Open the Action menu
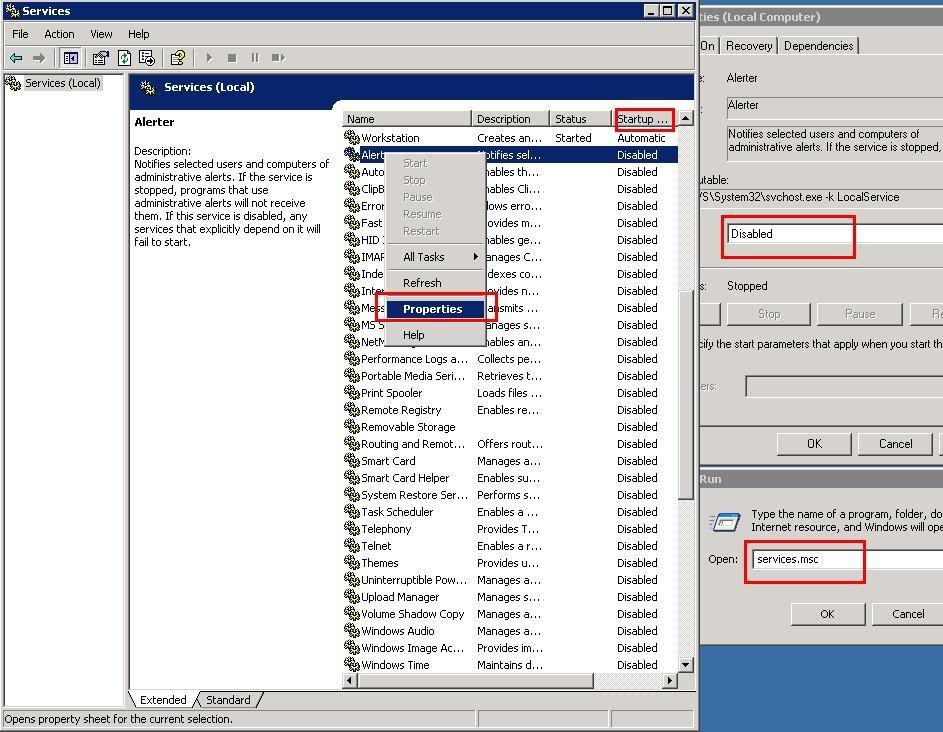This screenshot has width=943, height=732. point(59,34)
